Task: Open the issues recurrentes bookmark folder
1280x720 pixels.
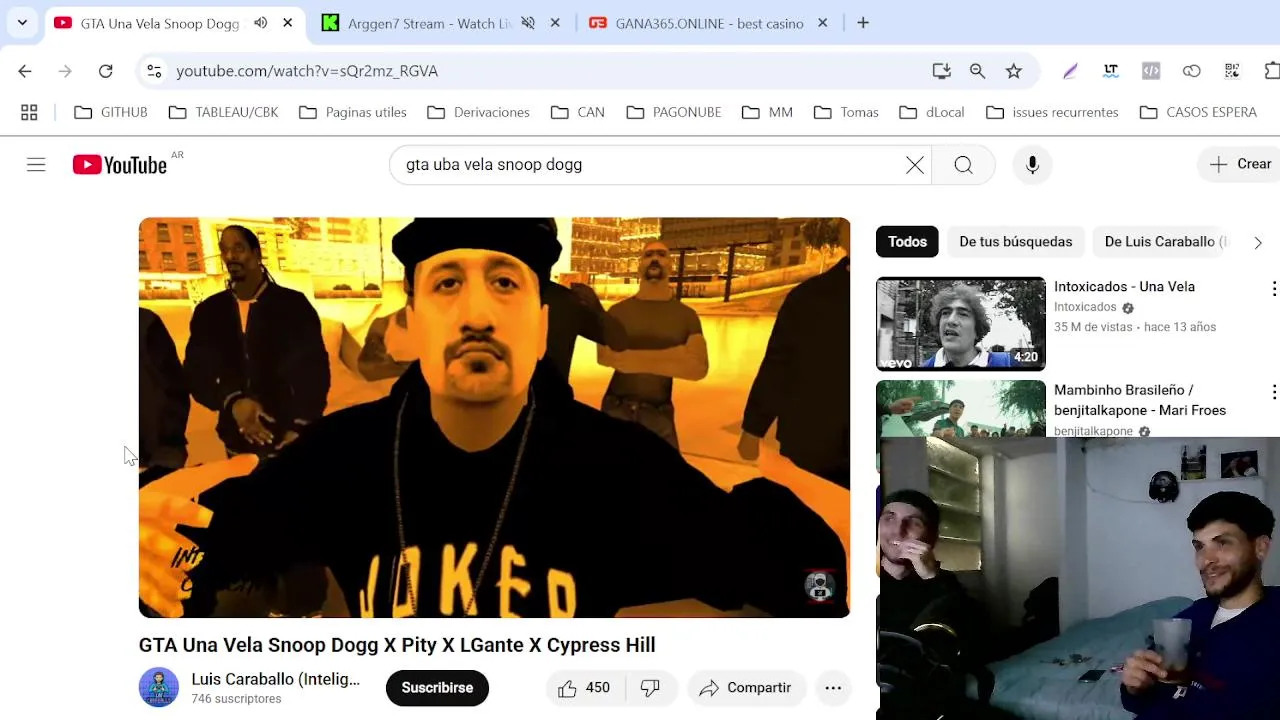Action: tap(1053, 112)
